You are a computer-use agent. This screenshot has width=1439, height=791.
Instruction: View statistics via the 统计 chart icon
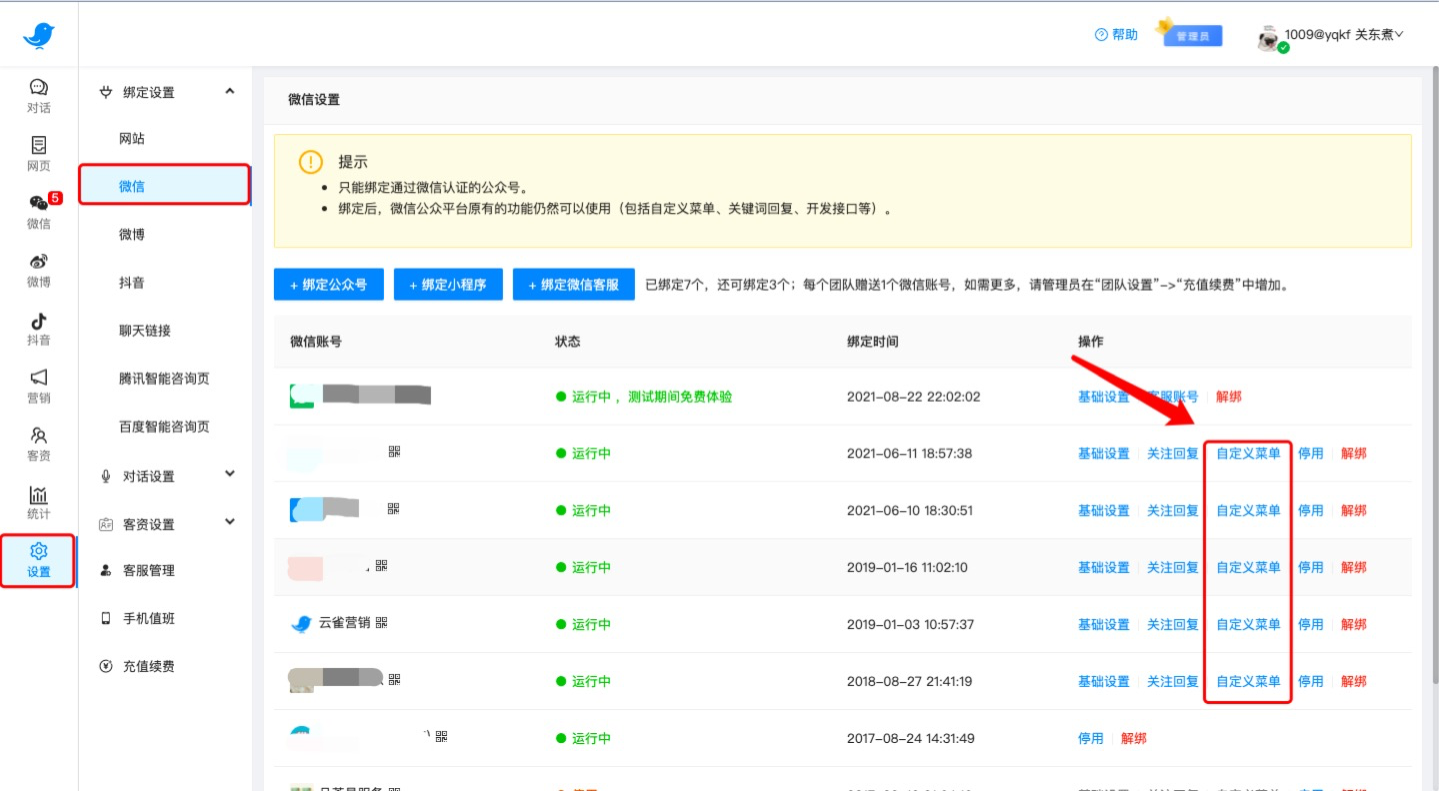coord(38,502)
